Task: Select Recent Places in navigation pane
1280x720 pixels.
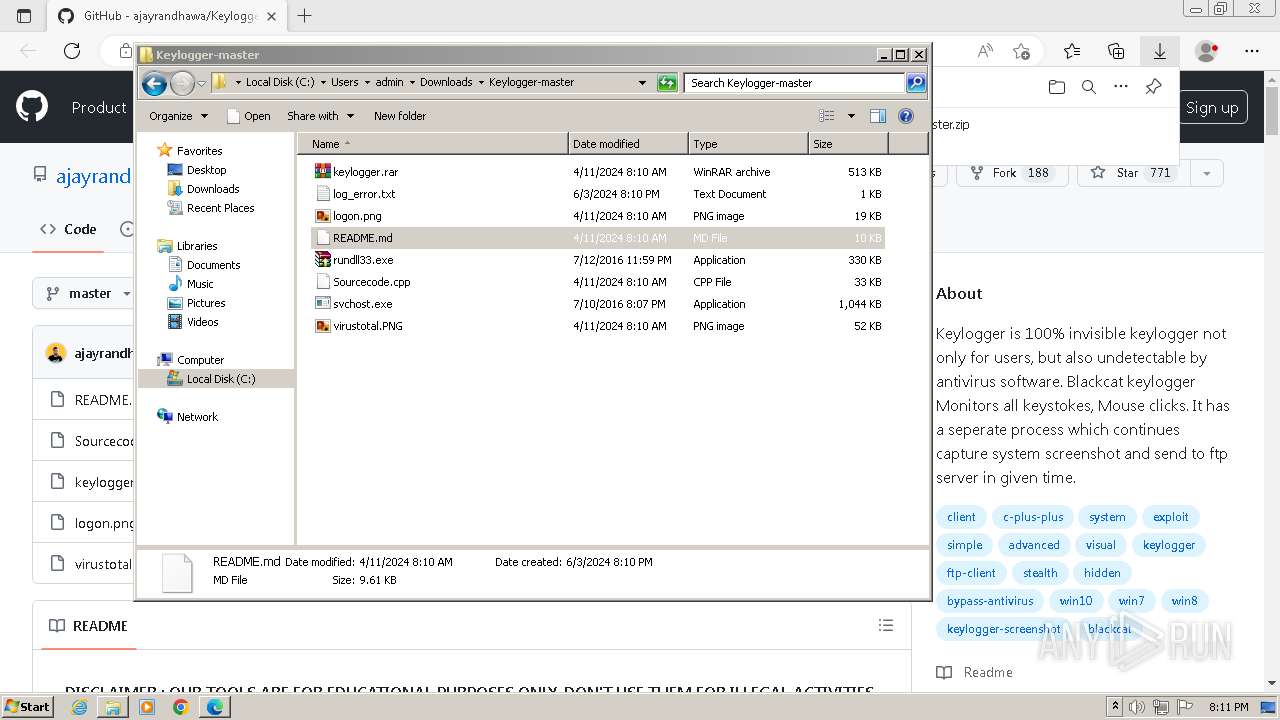Action: pyautogui.click(x=220, y=208)
